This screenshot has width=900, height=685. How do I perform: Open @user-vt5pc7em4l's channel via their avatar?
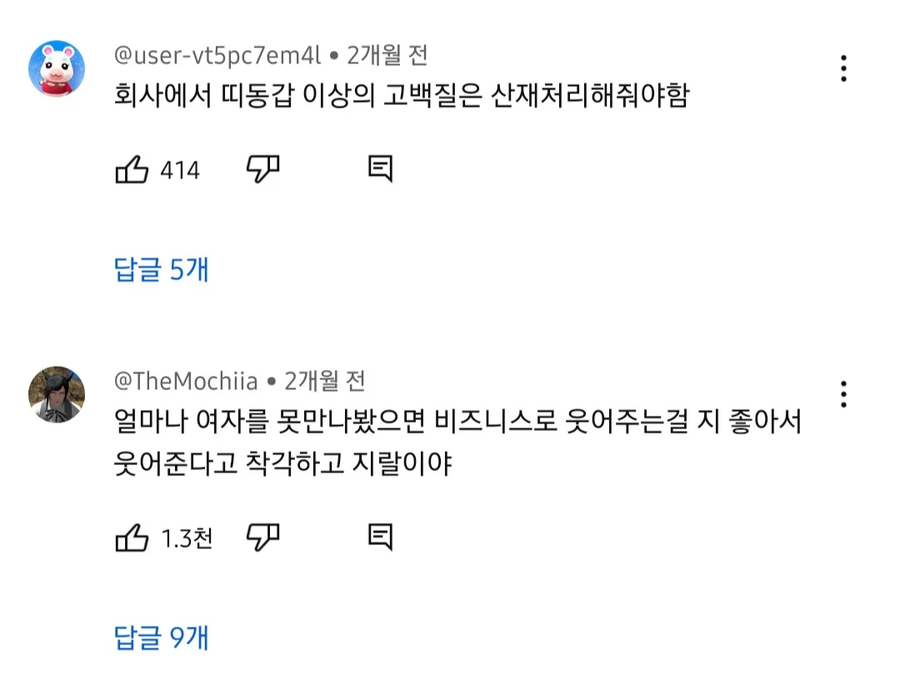56,68
